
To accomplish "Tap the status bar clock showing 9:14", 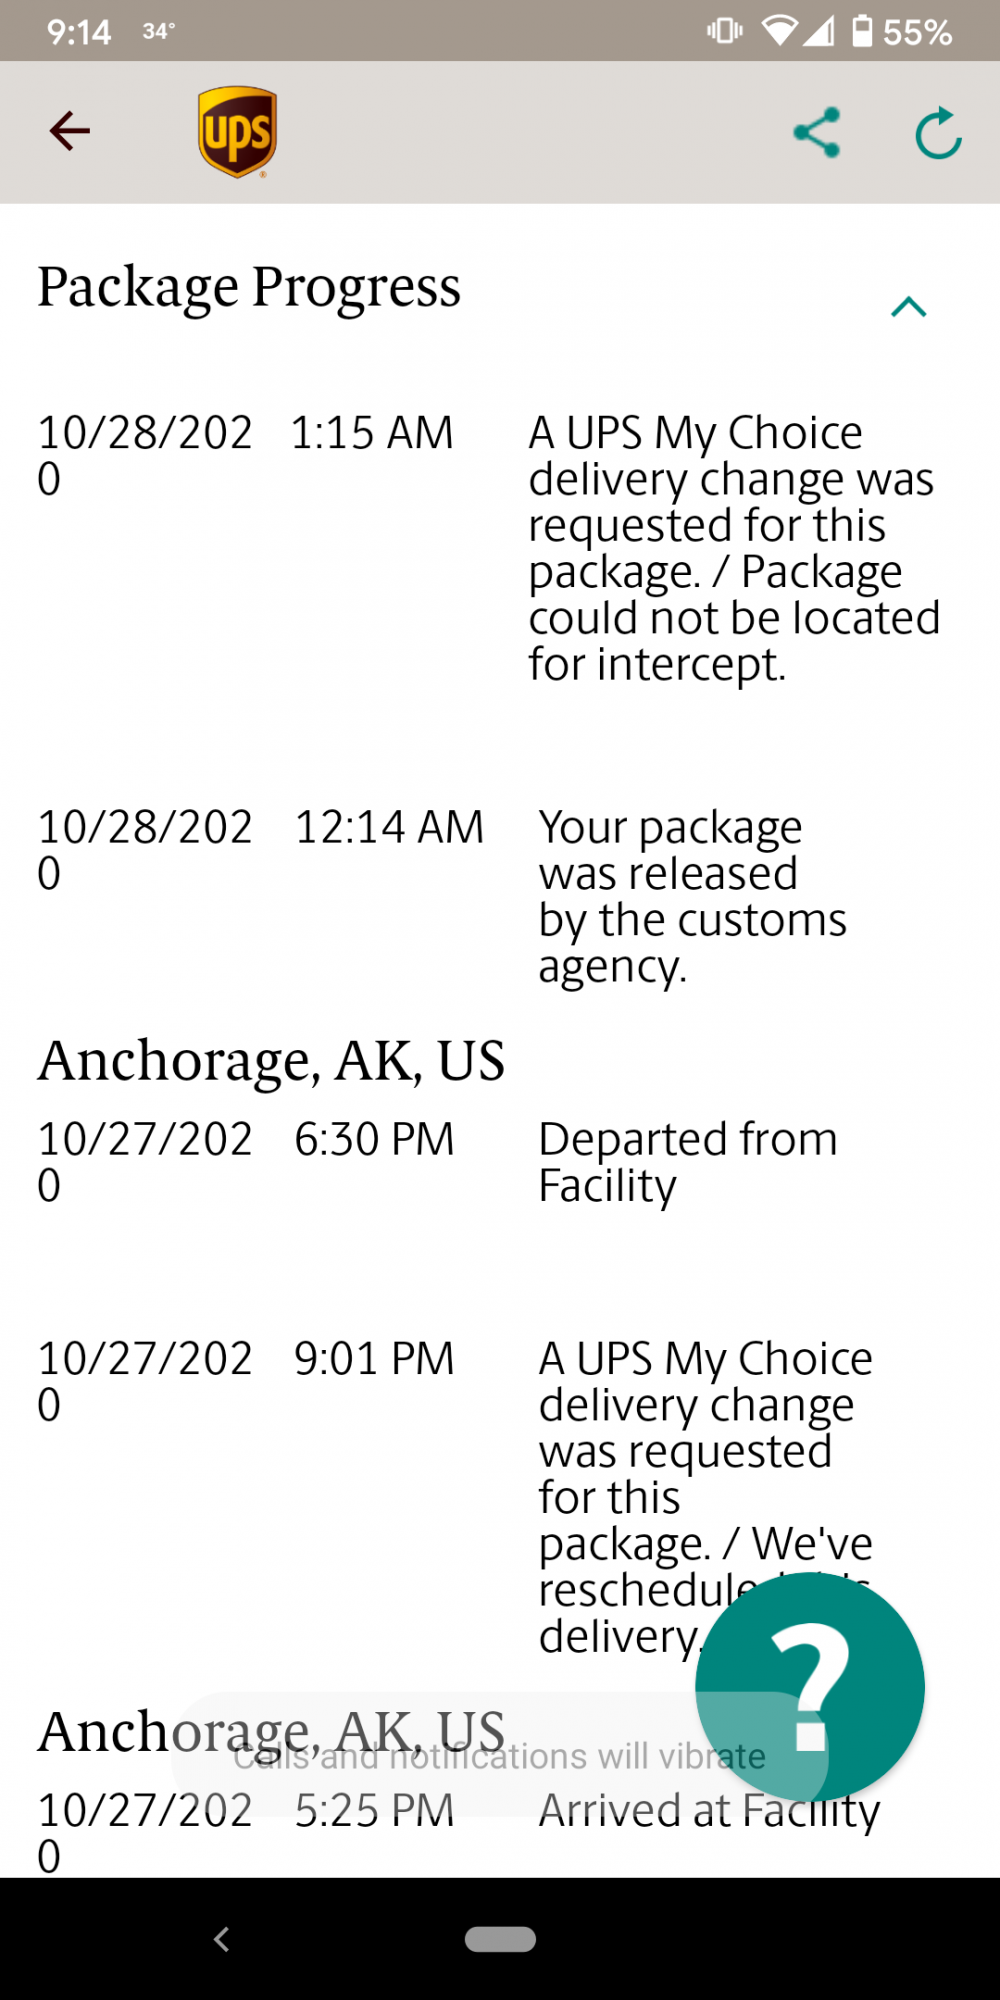I will coord(78,32).
